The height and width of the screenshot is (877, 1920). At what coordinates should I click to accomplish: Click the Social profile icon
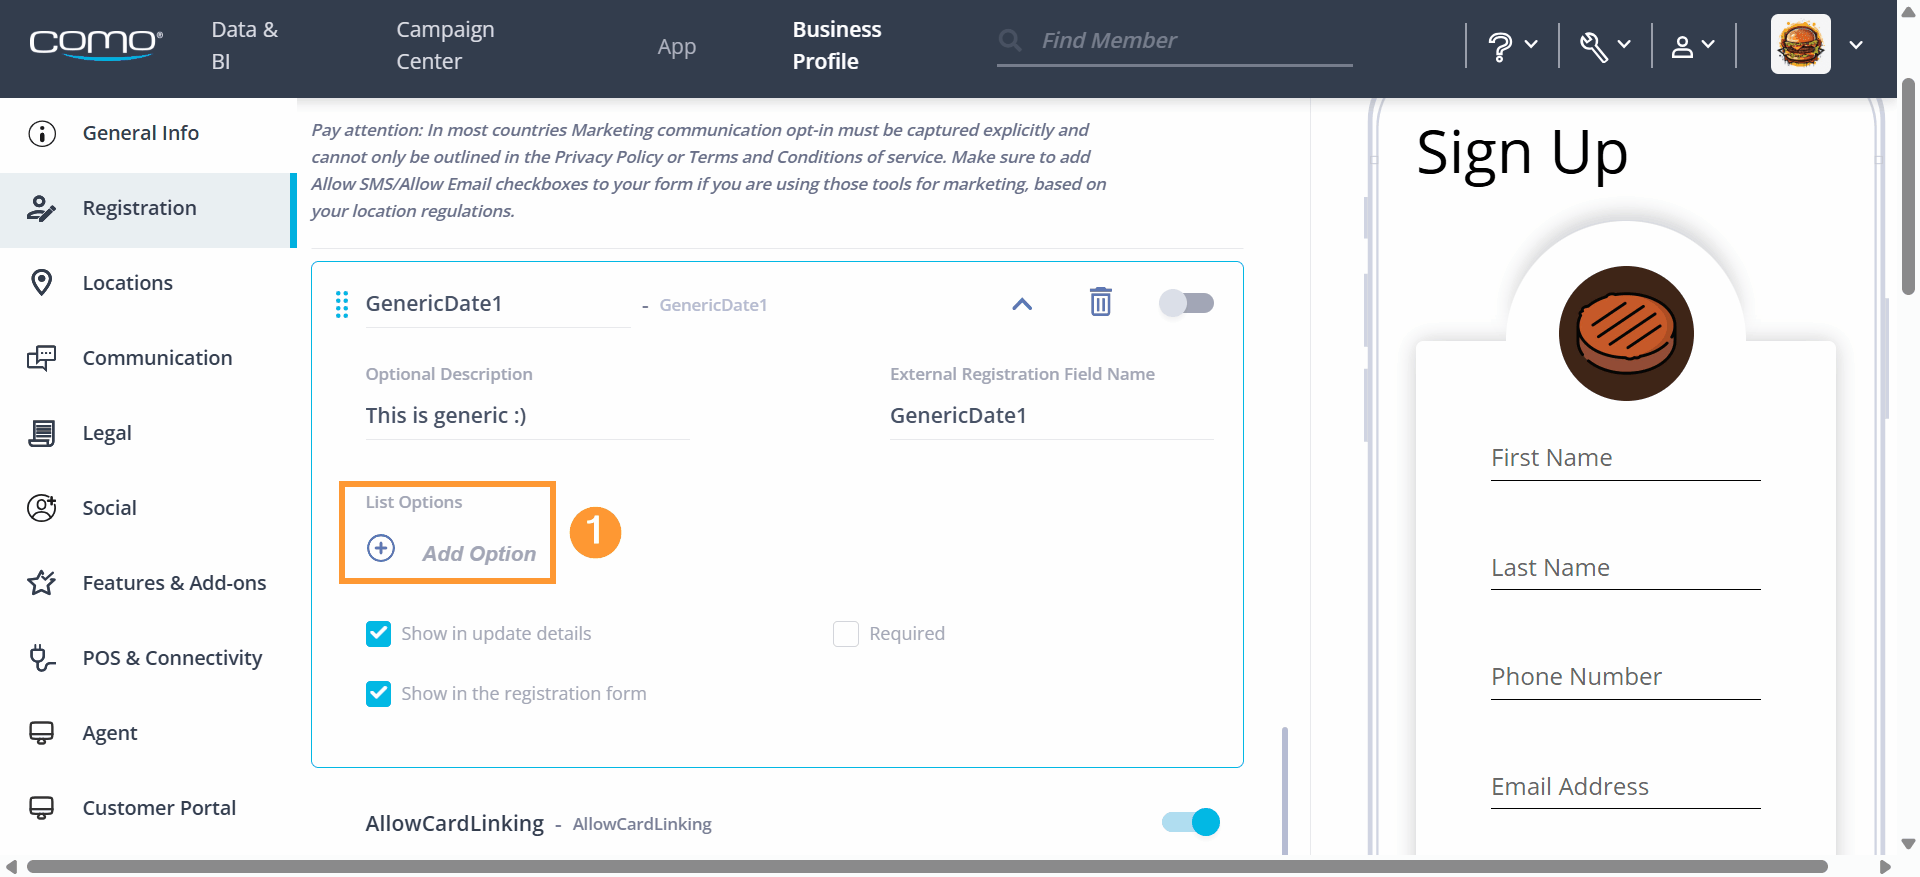tap(42, 508)
